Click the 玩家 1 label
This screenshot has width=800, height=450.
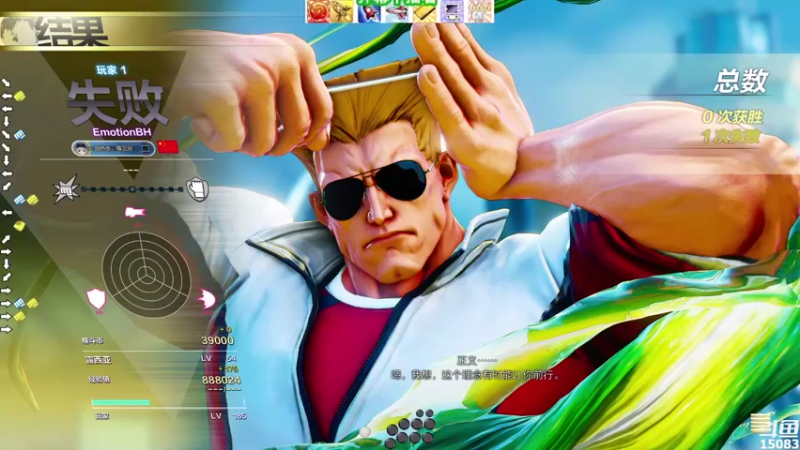111,70
